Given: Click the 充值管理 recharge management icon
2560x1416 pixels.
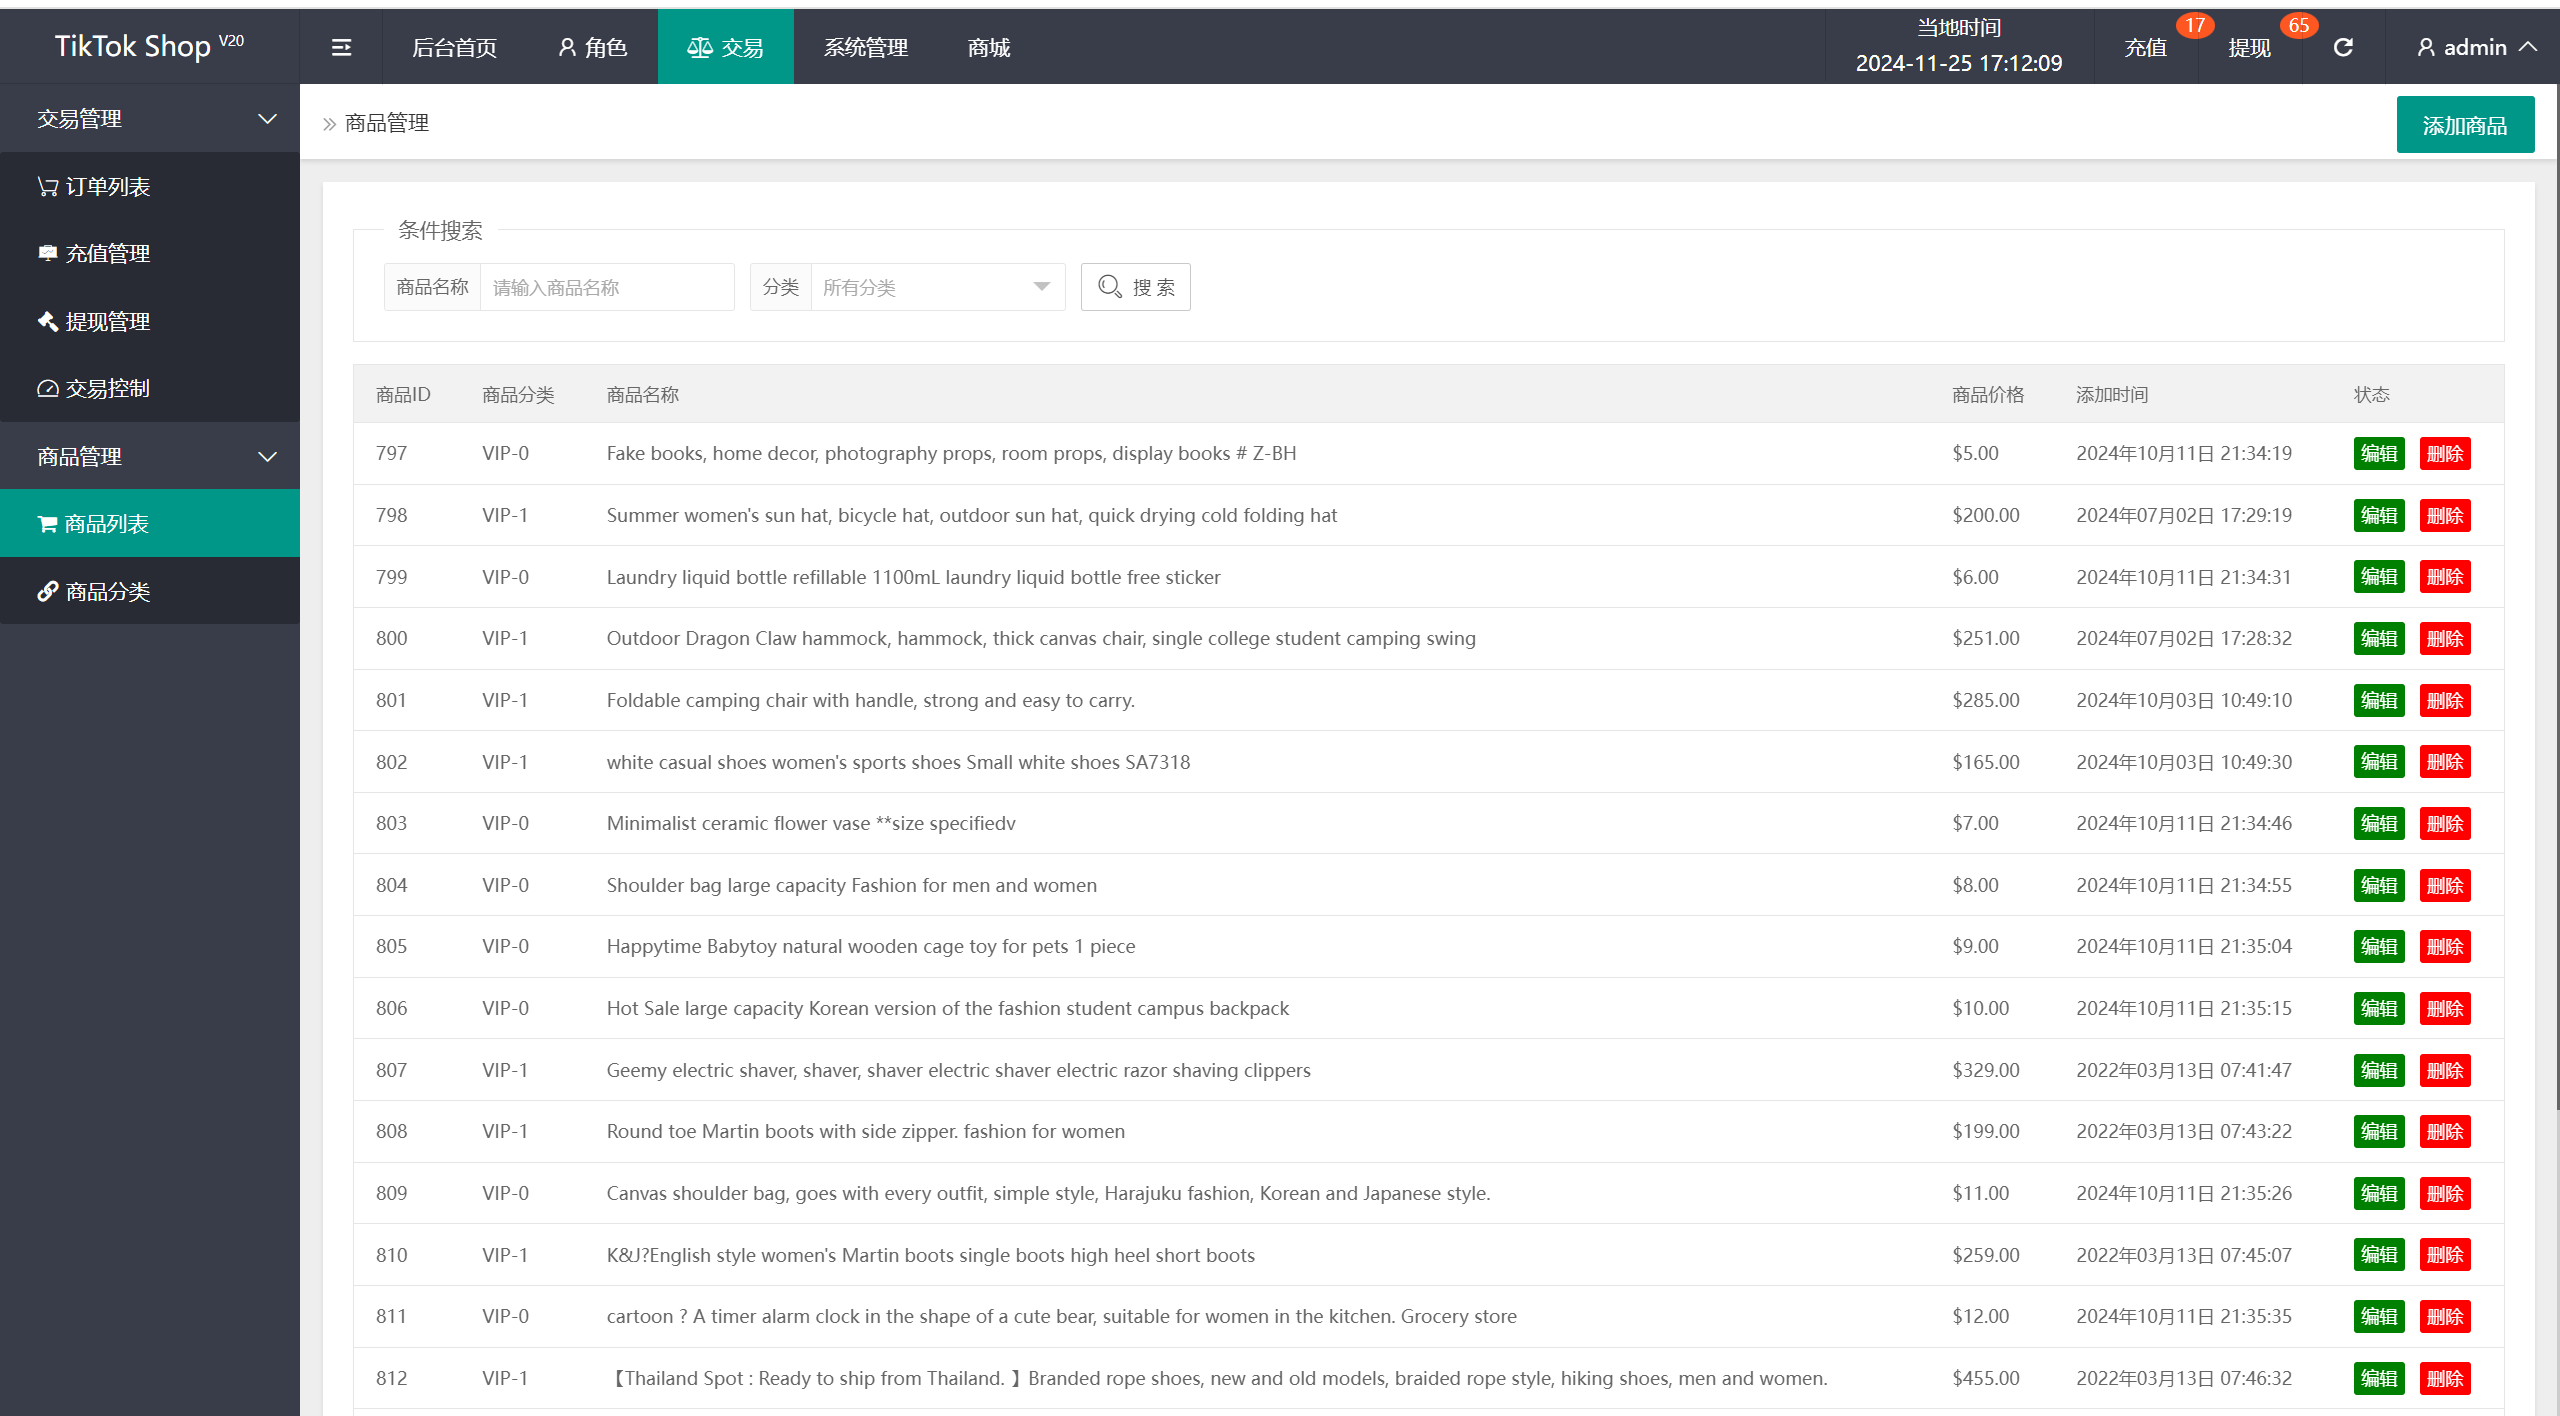Looking at the screenshot, I should (47, 253).
